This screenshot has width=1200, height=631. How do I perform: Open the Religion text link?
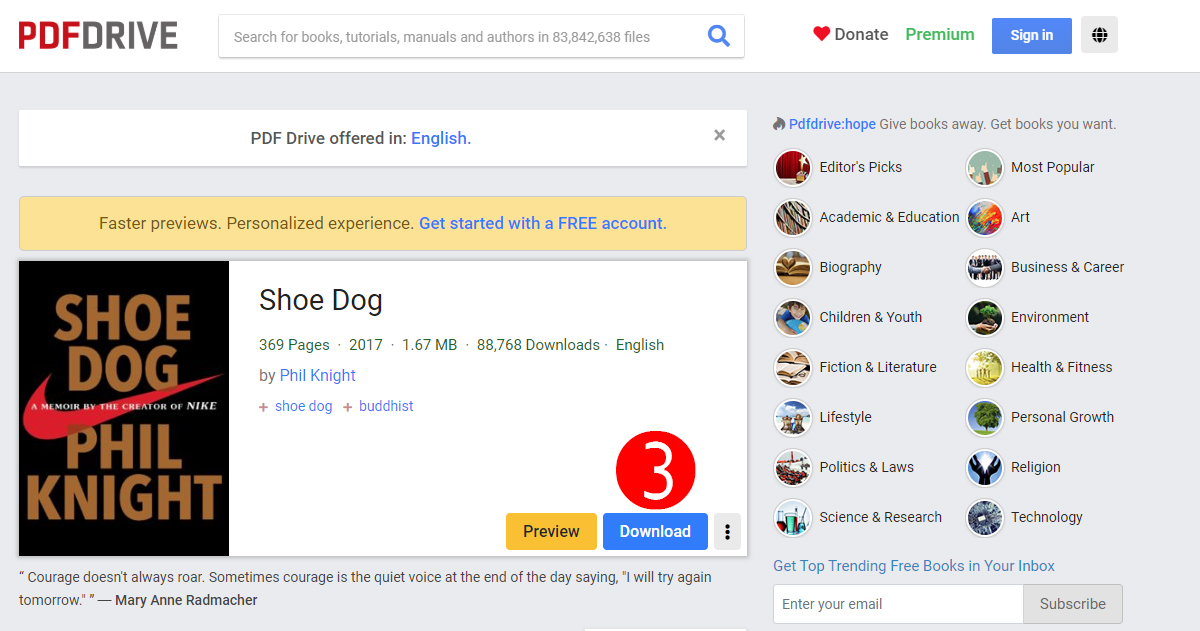click(x=1036, y=467)
